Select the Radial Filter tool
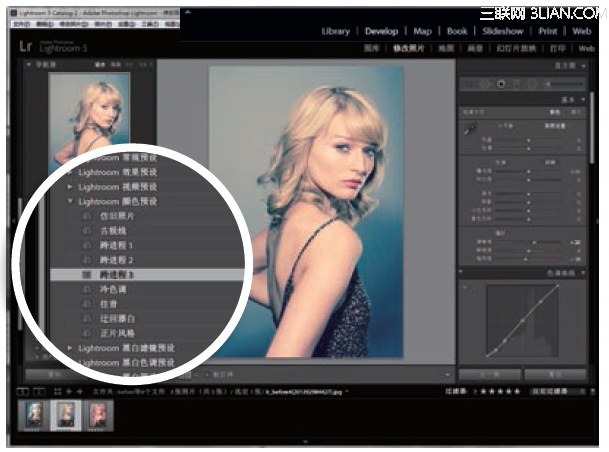Screen dimensions: 609x452 pos(532,84)
